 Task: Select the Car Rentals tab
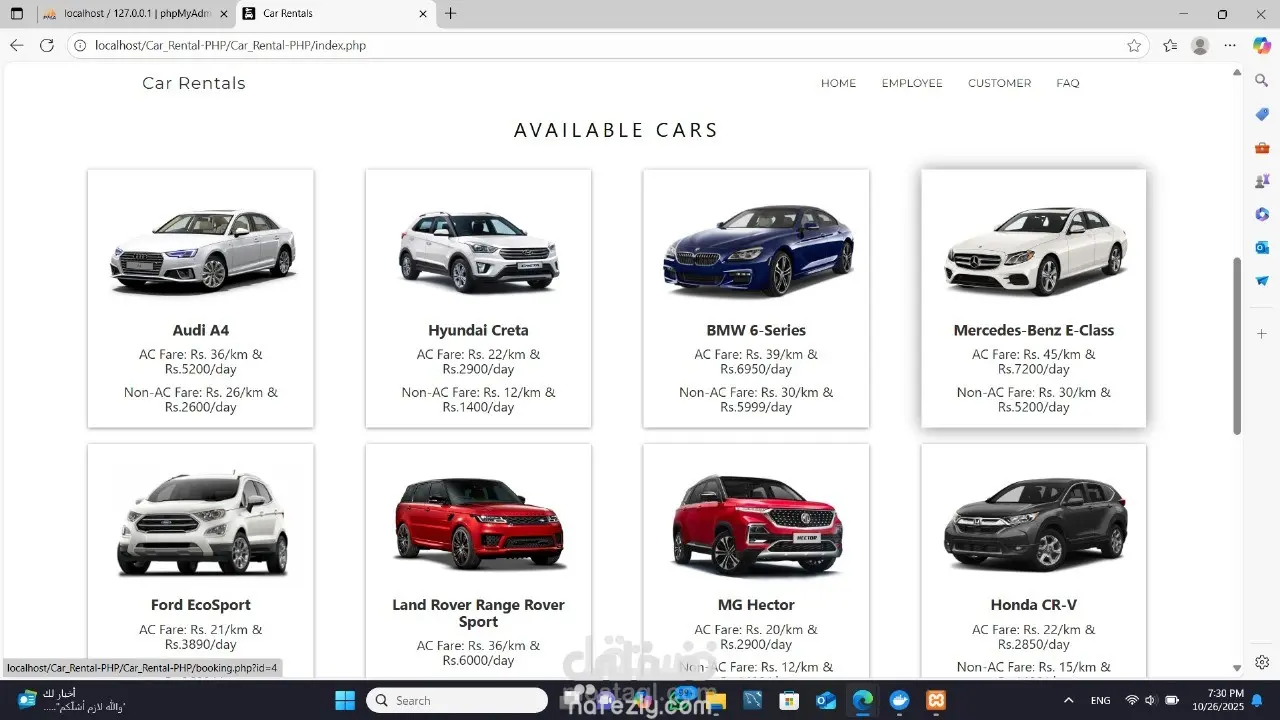336,14
